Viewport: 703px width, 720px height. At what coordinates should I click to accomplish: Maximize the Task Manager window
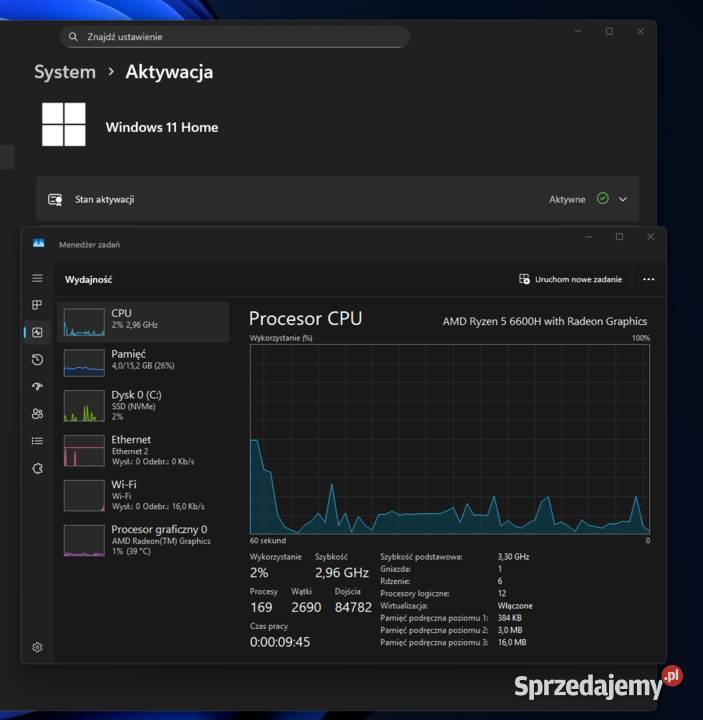click(x=619, y=236)
